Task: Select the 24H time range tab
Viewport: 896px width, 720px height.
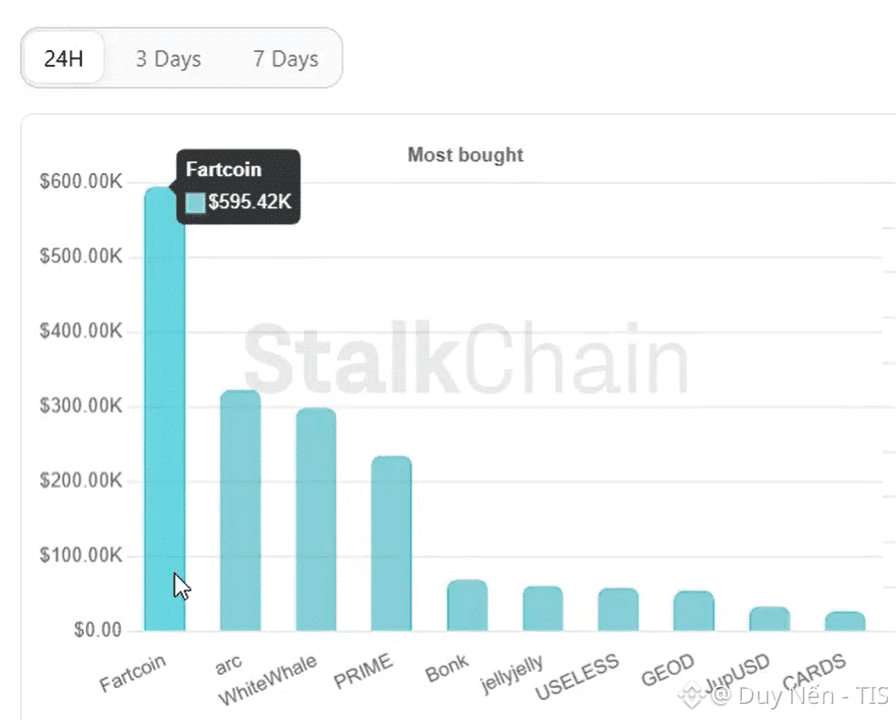Action: [x=63, y=58]
